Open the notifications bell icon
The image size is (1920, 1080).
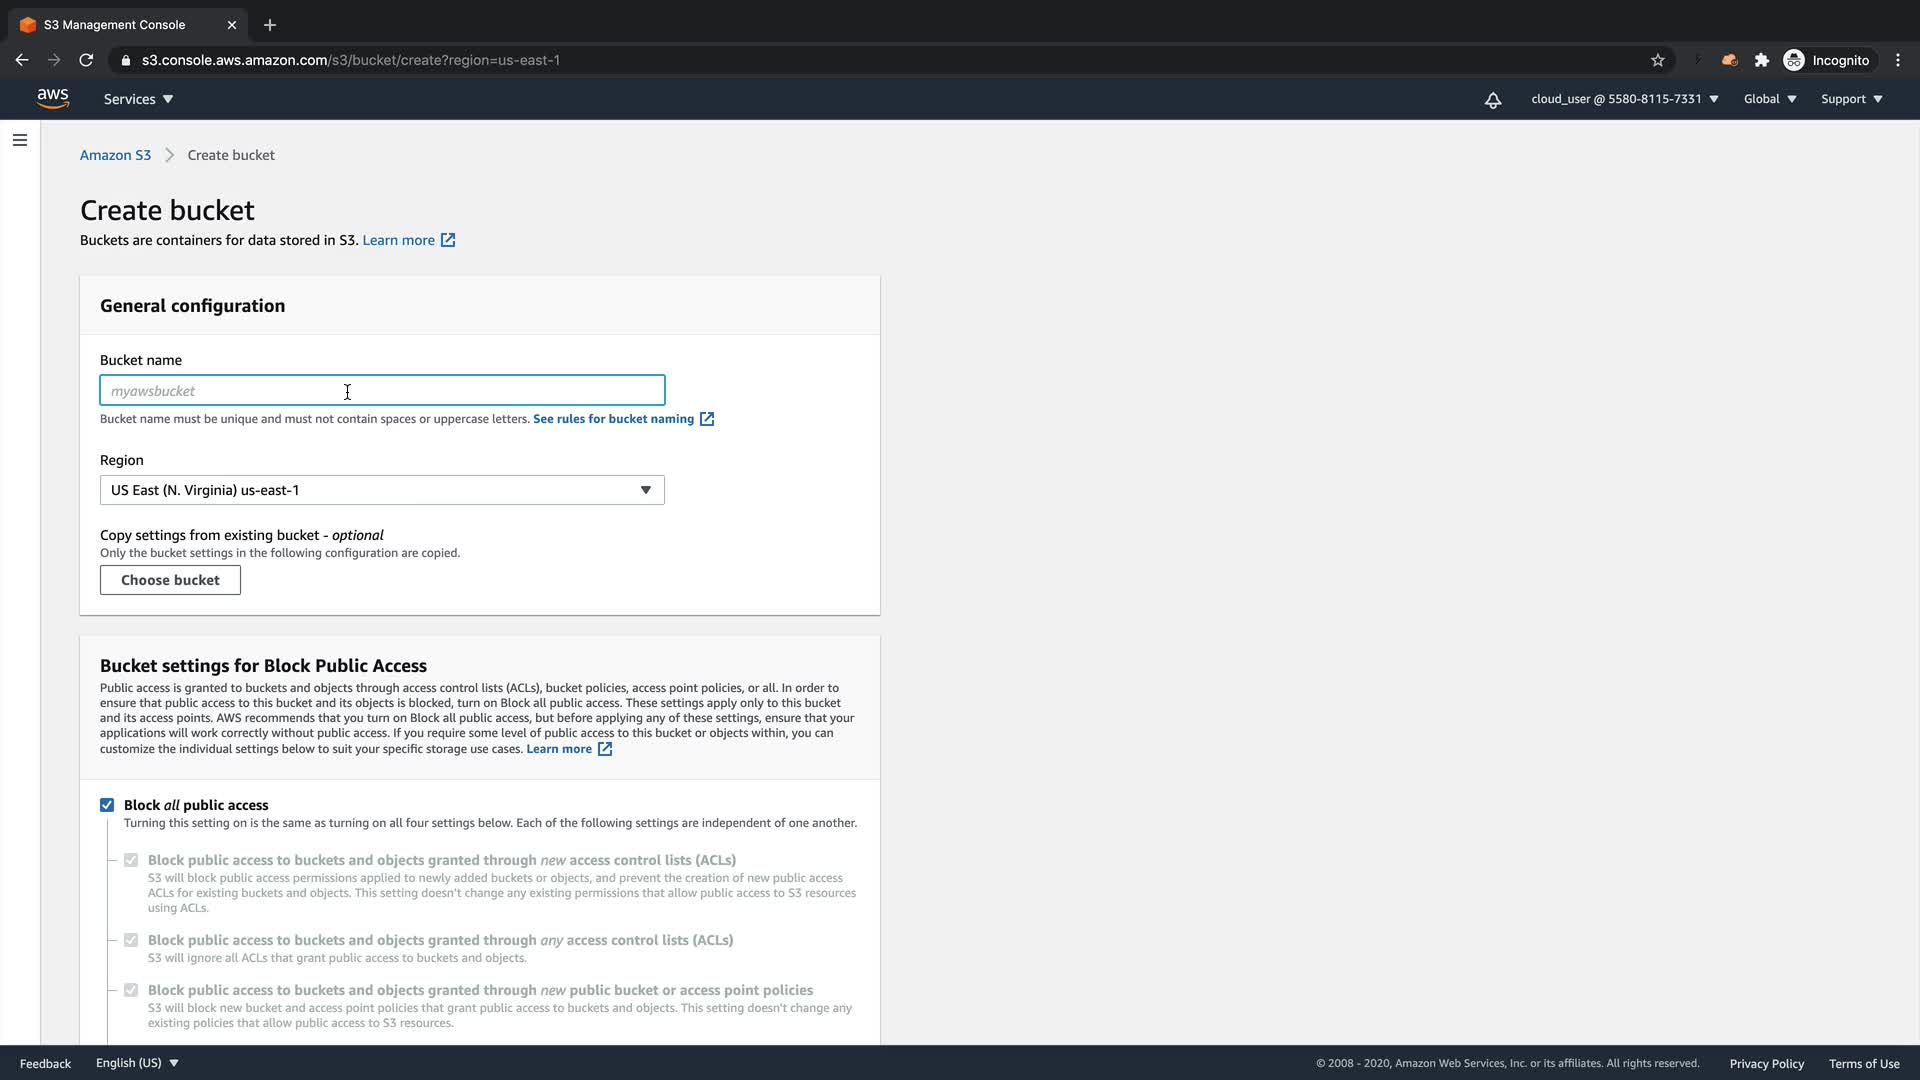(1493, 99)
